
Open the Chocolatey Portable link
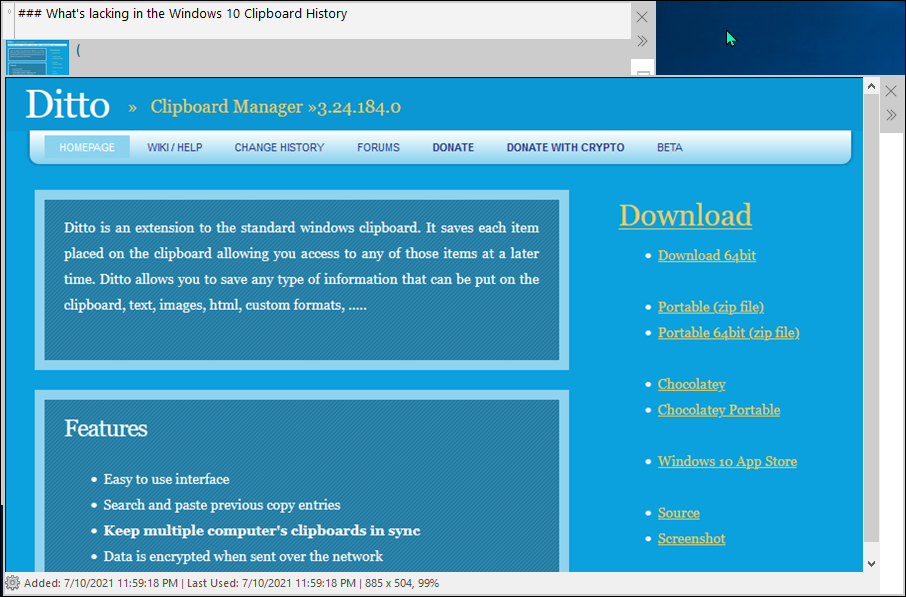point(719,410)
